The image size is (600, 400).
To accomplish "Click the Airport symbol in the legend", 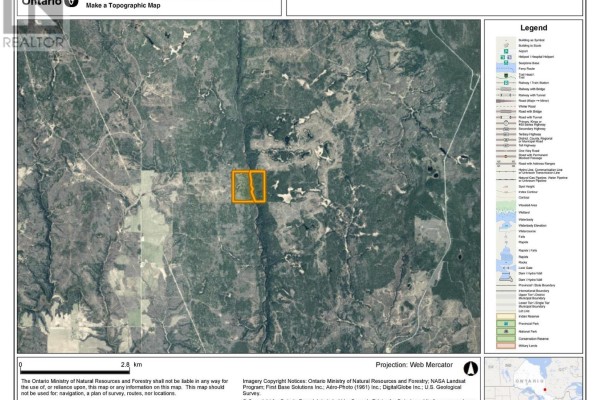I will pos(506,51).
